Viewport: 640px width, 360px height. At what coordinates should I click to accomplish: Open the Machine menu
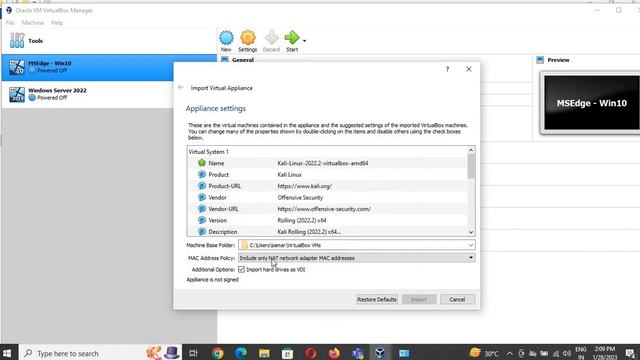pyautogui.click(x=33, y=23)
